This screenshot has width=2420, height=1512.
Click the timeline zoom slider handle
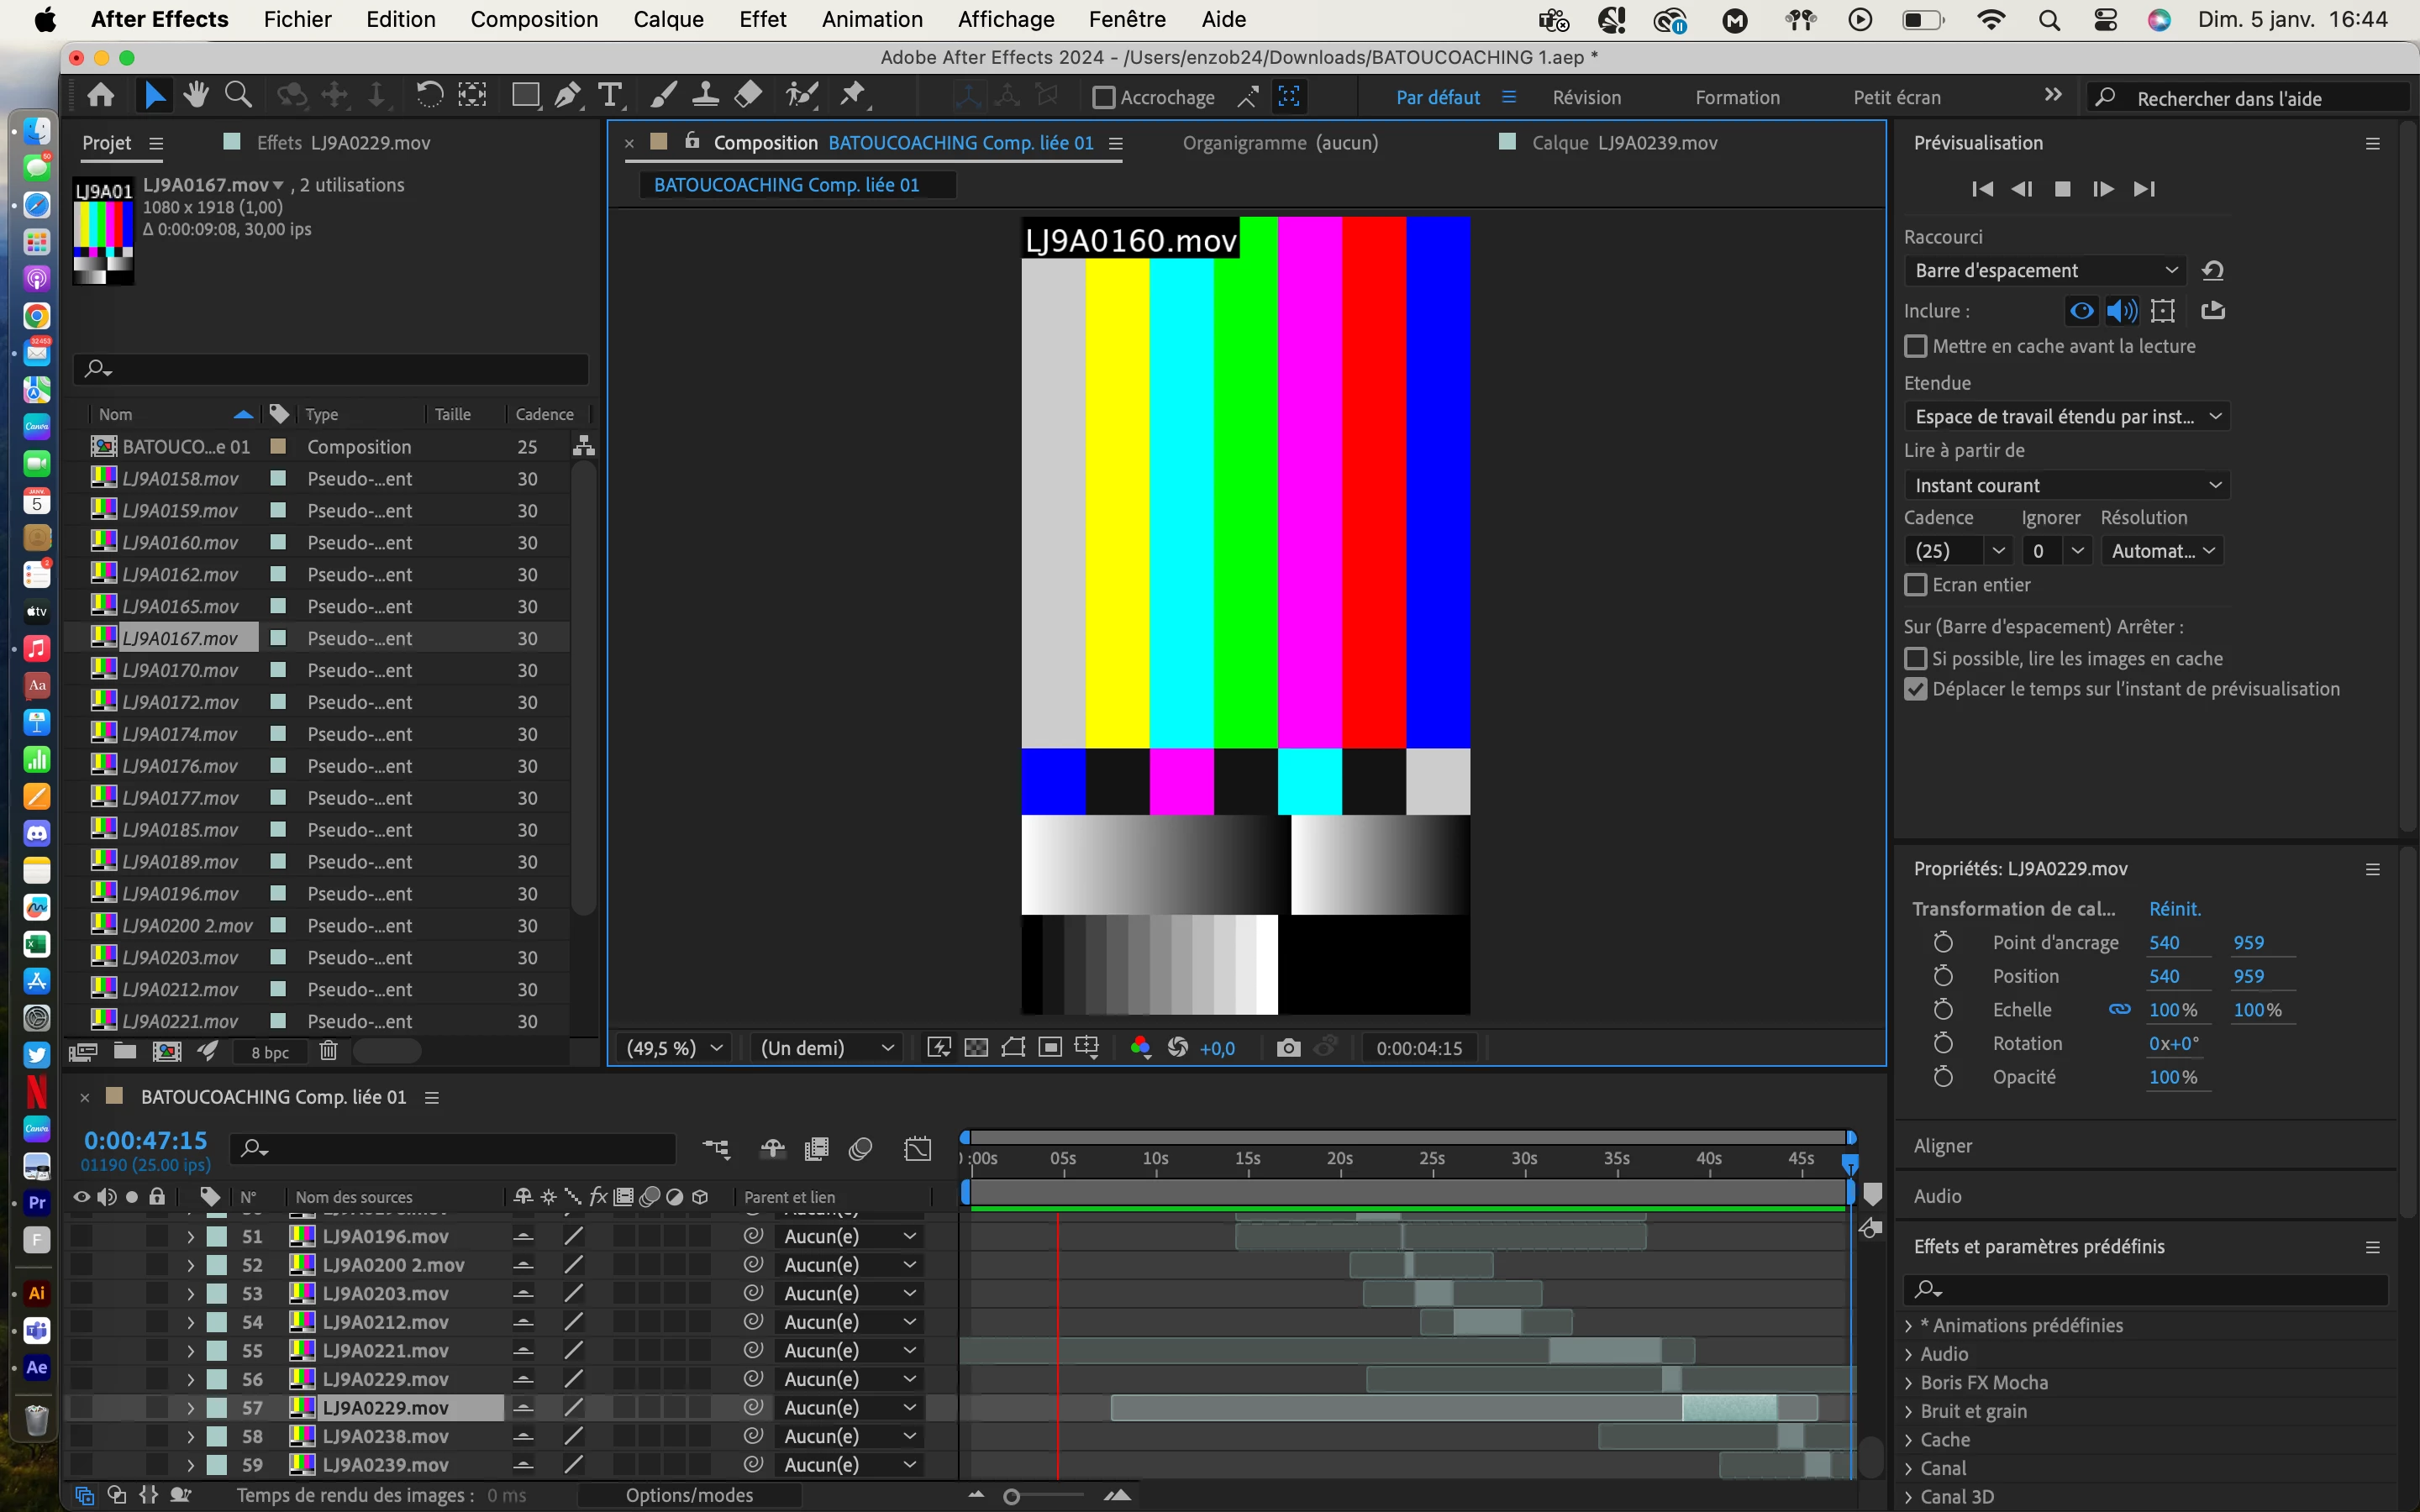coord(1012,1496)
